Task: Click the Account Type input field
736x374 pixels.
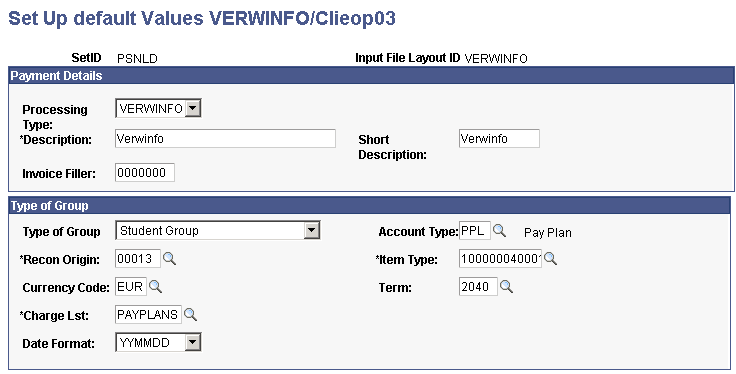Action: point(475,230)
